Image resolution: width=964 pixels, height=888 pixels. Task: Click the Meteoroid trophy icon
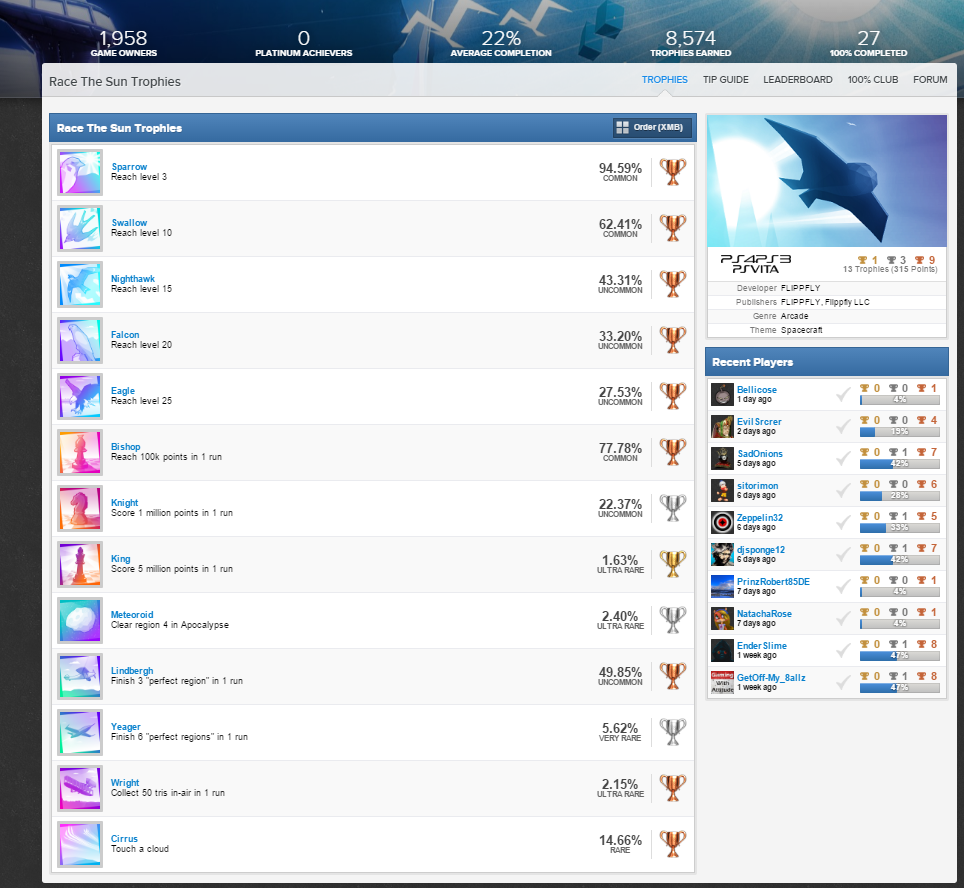(79, 620)
